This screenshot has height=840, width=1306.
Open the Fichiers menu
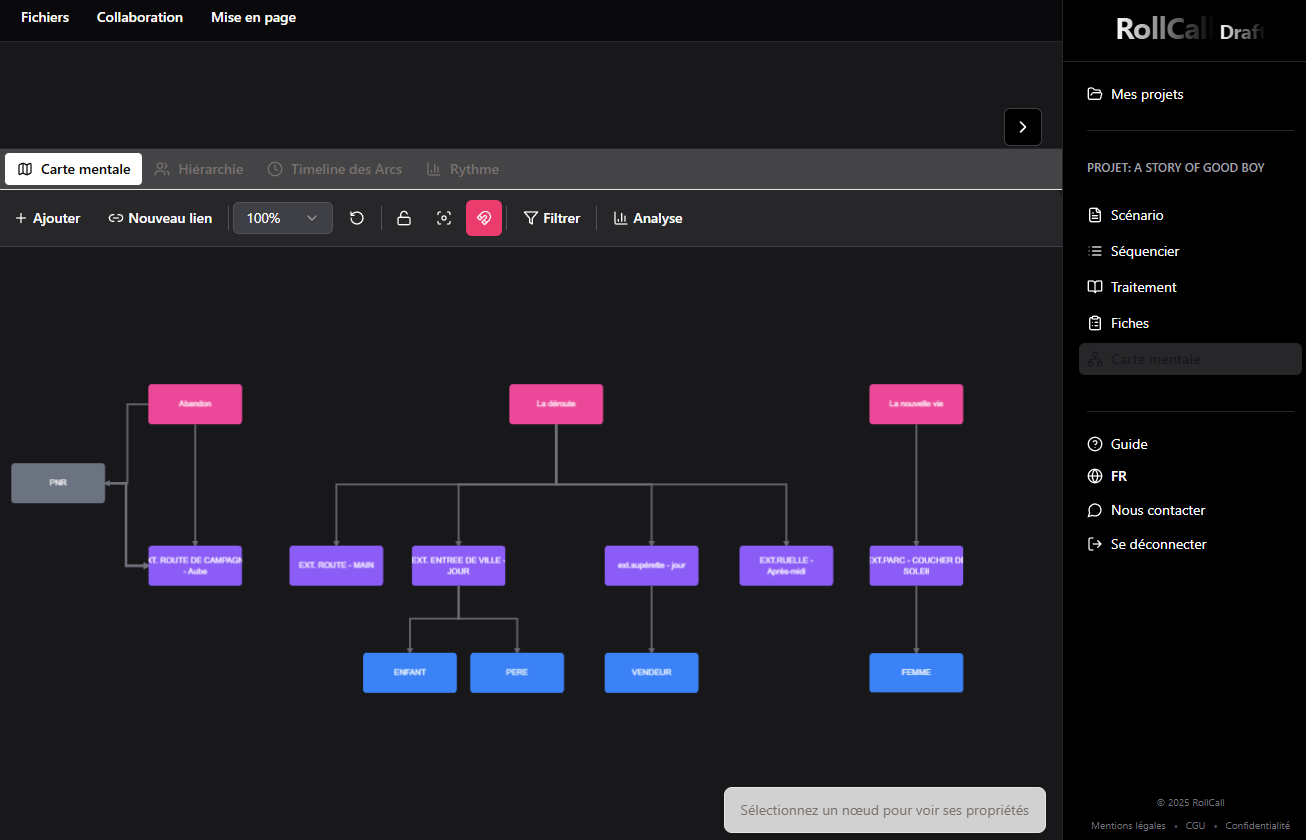tap(45, 17)
